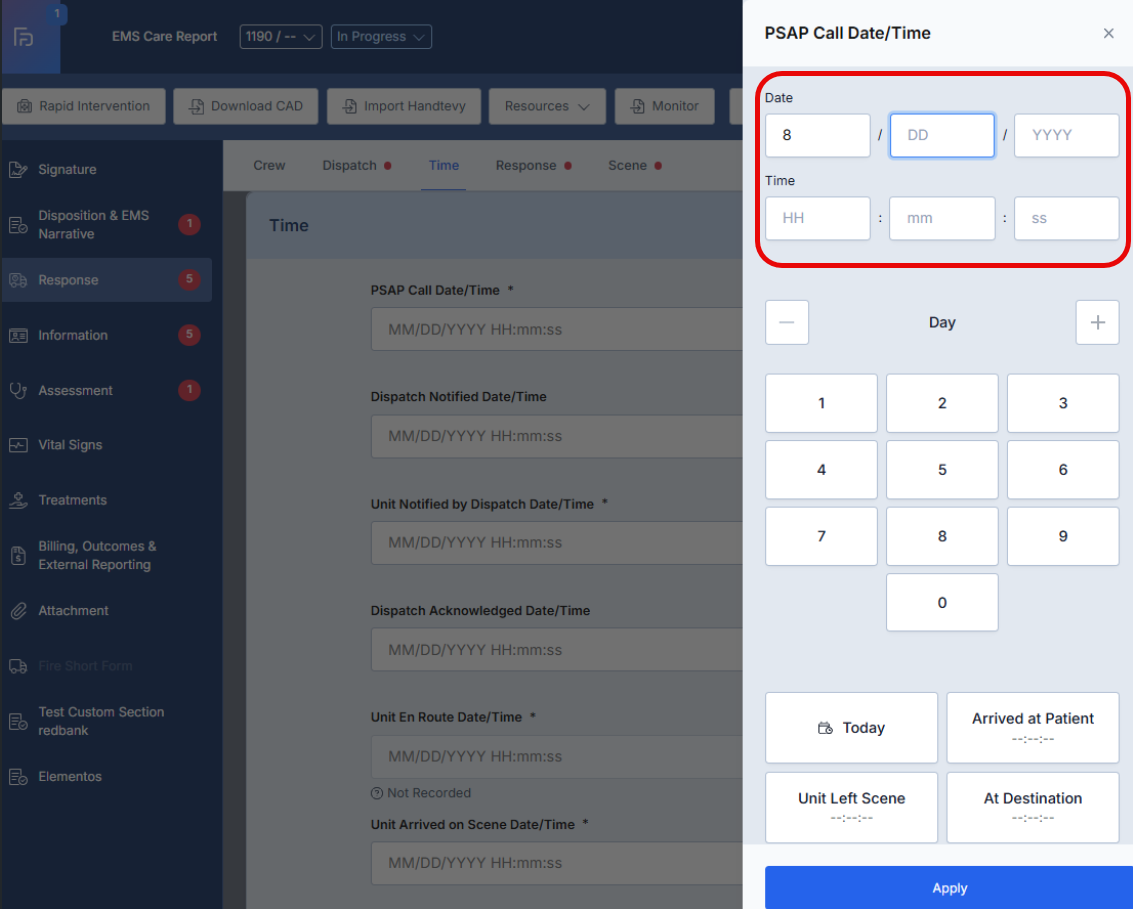The height and width of the screenshot is (909, 1133).
Task: Expand the 1190 / -- dropdown
Action: 280,37
